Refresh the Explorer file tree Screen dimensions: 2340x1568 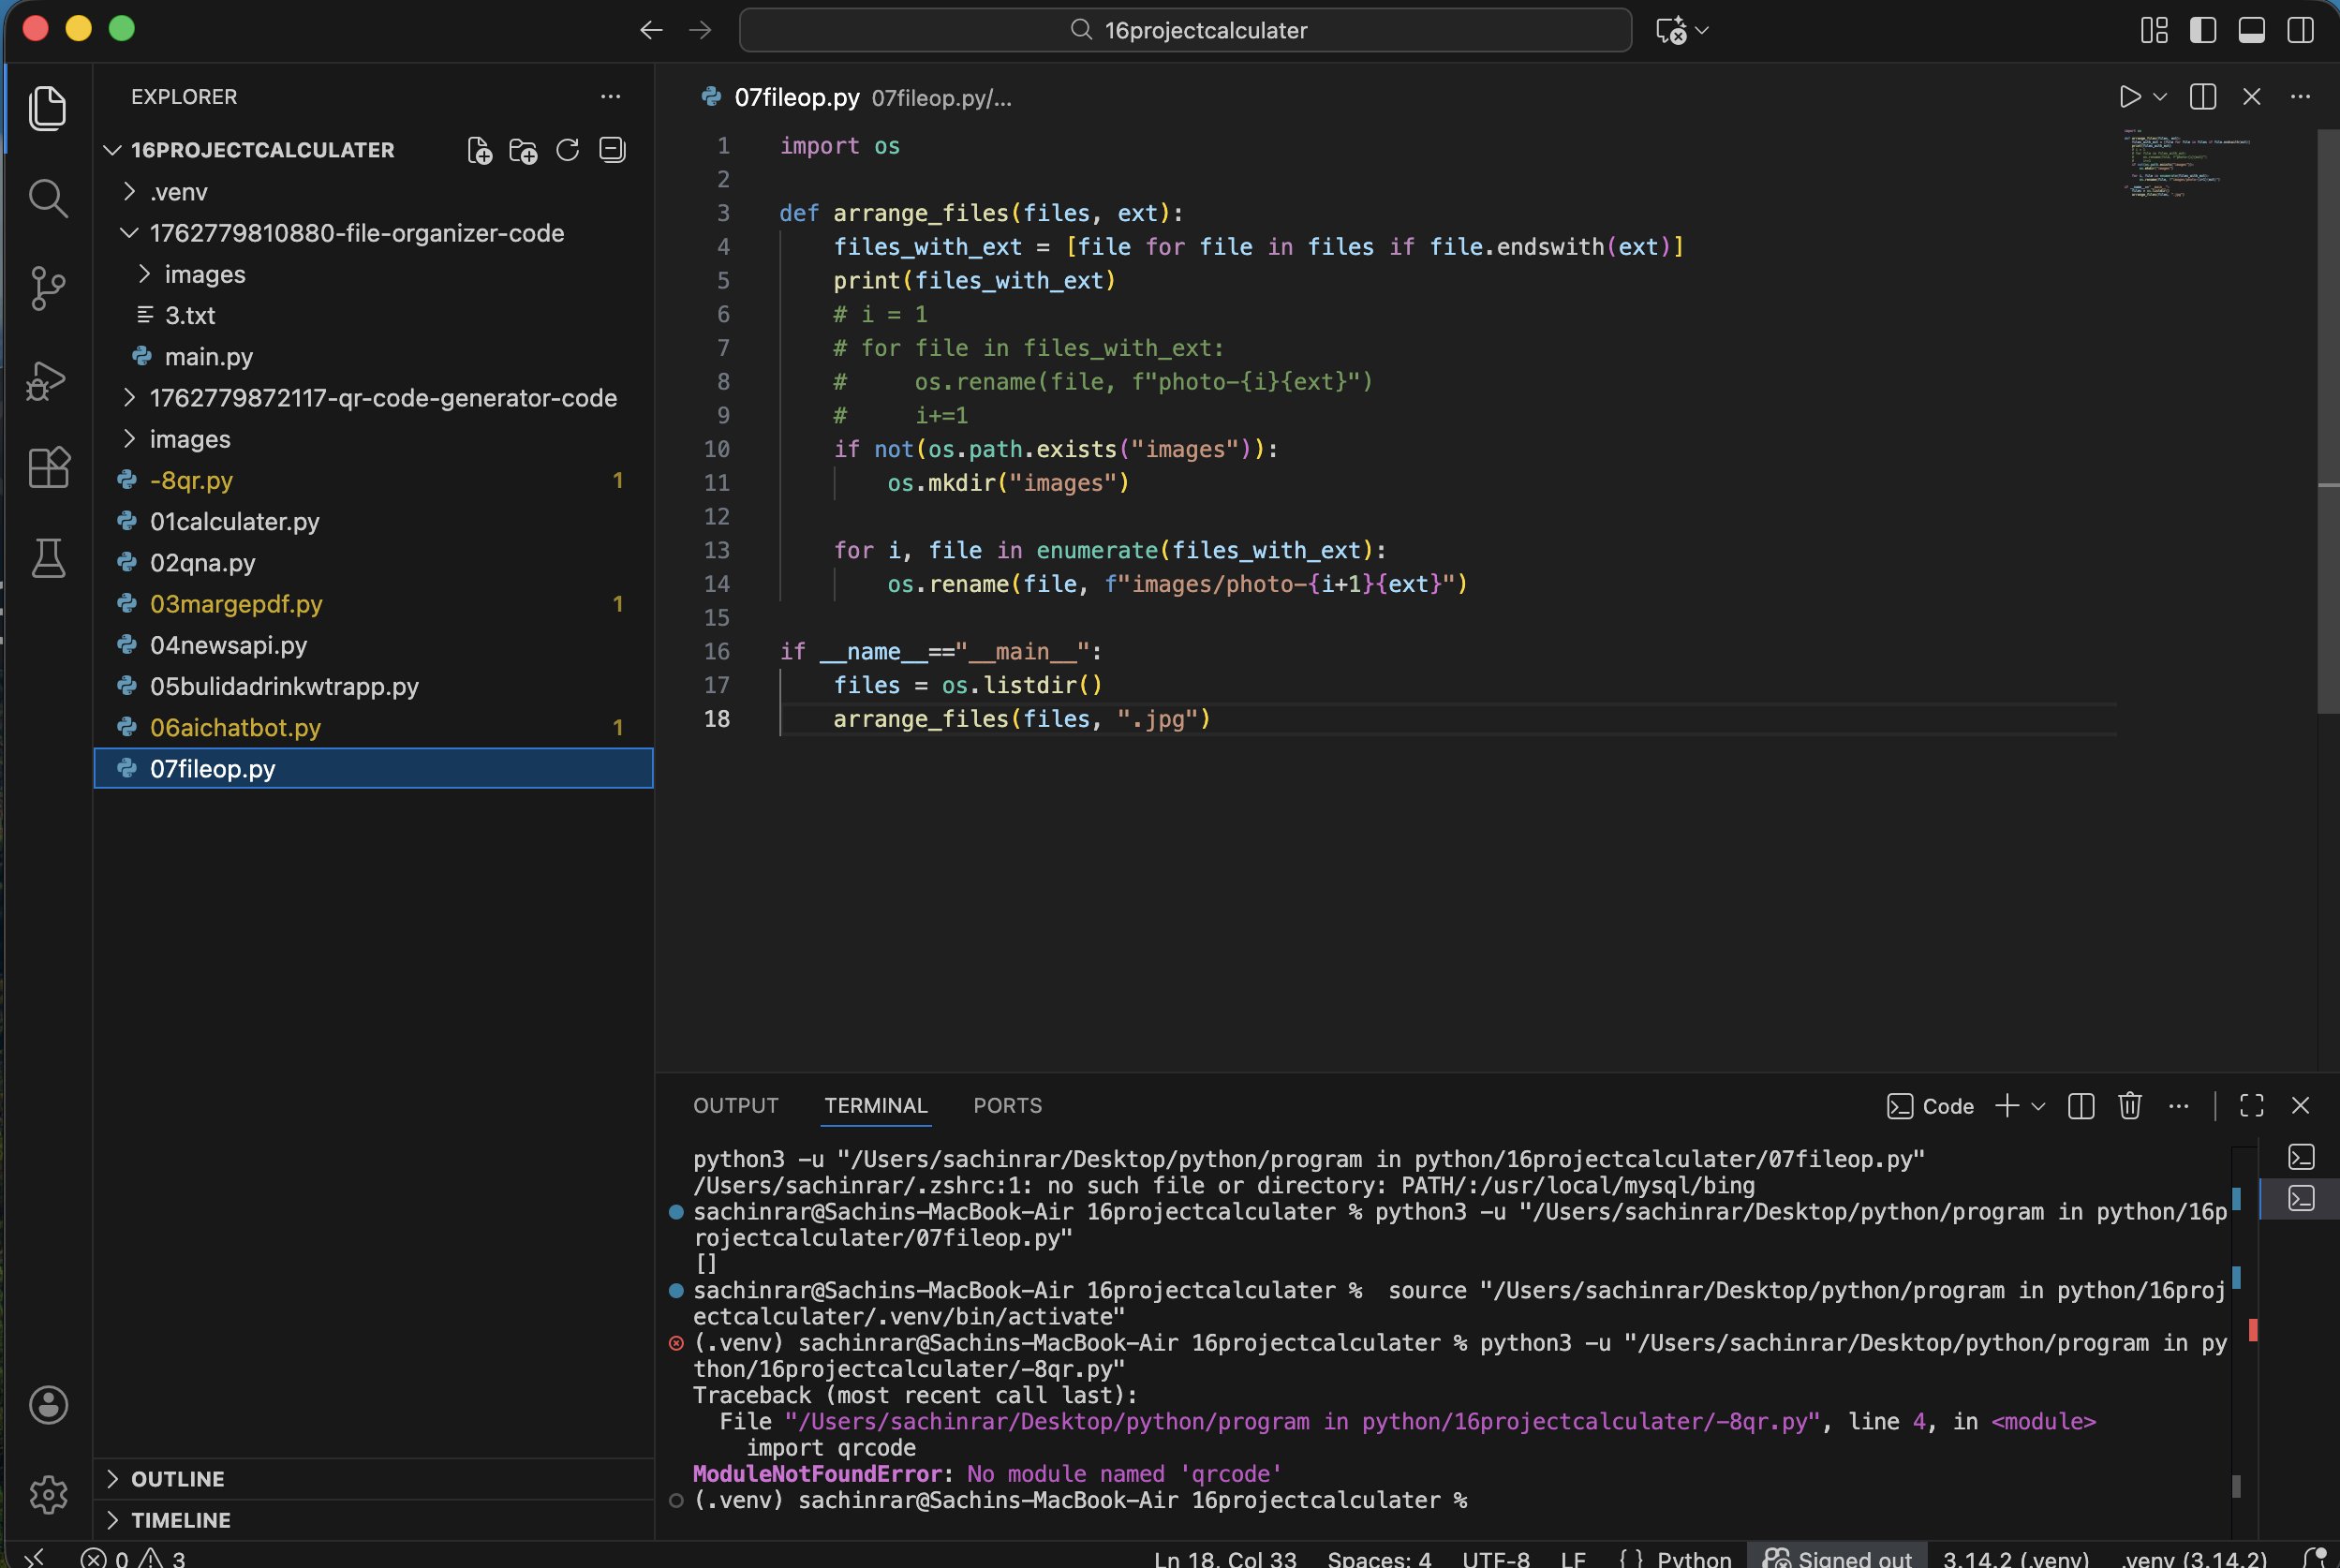567,150
